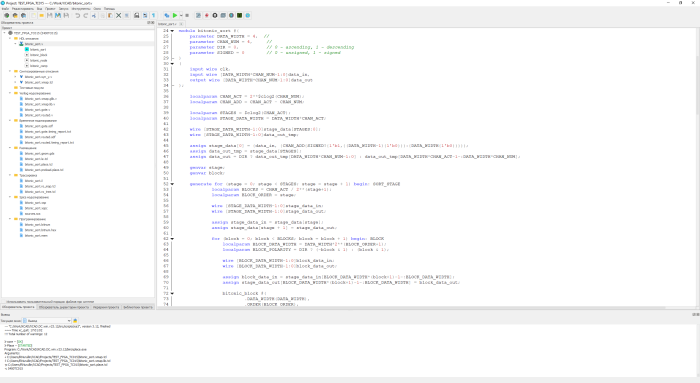Viewport: 700px width, 383px height.
Task: Close the bitonic_sort.v editor tab
Action: coord(181,24)
